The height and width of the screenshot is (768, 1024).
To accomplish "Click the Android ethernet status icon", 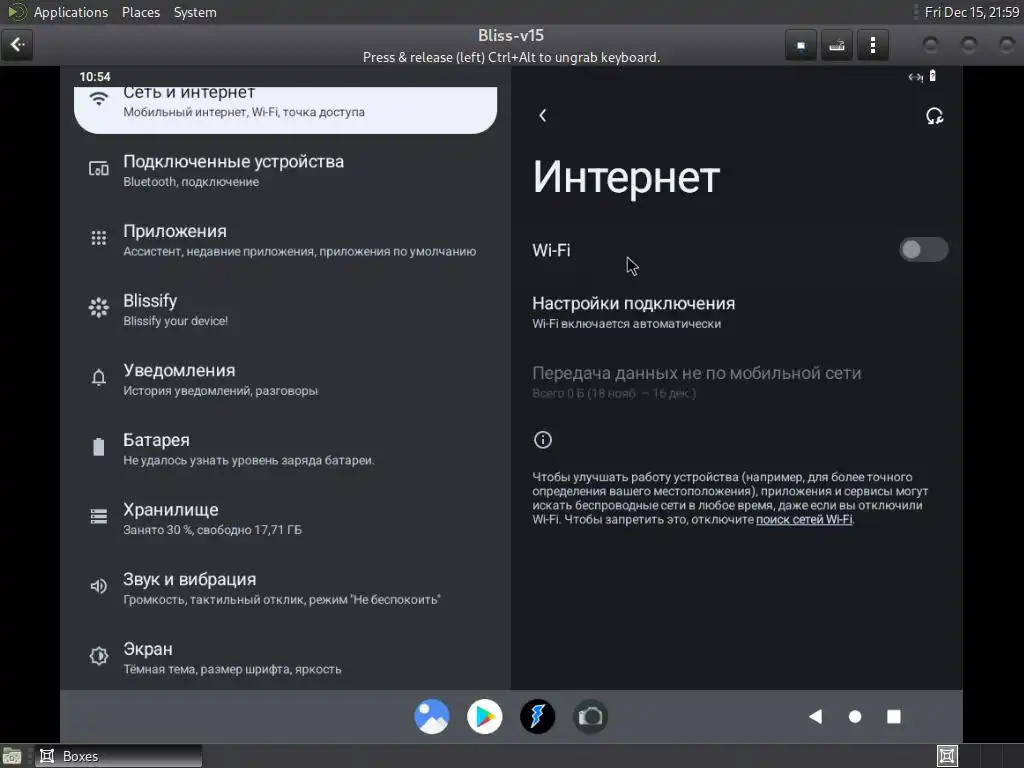I will pos(916,77).
